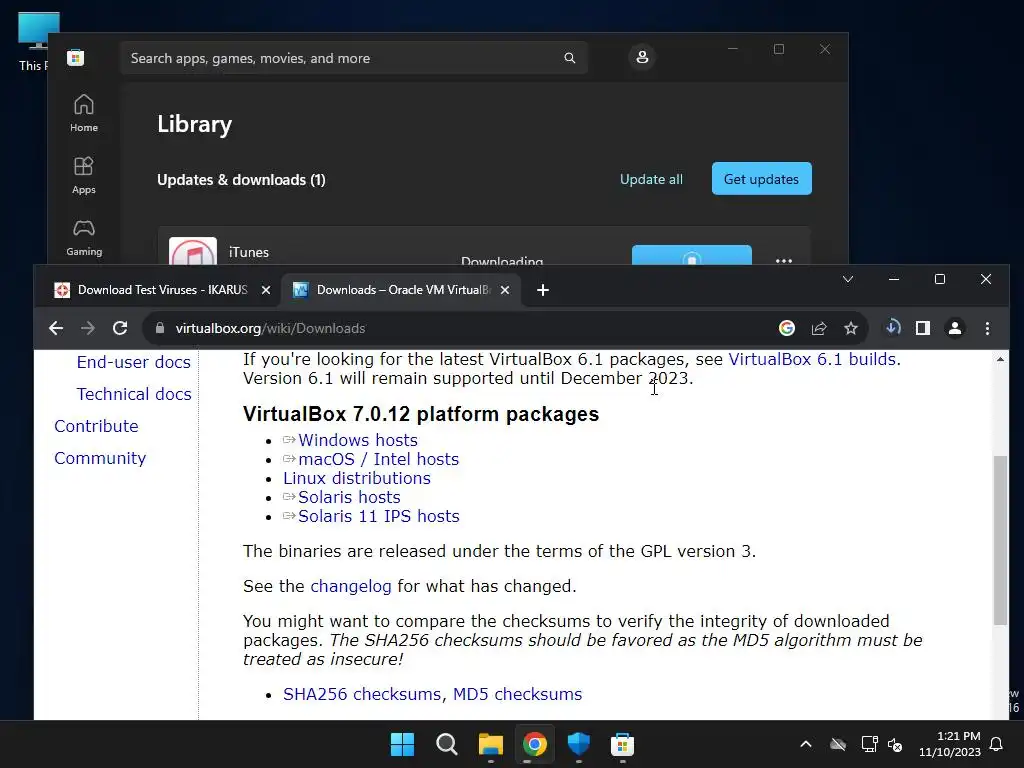Open taskbar Search
Viewport: 1024px width, 768px height.
click(x=447, y=744)
